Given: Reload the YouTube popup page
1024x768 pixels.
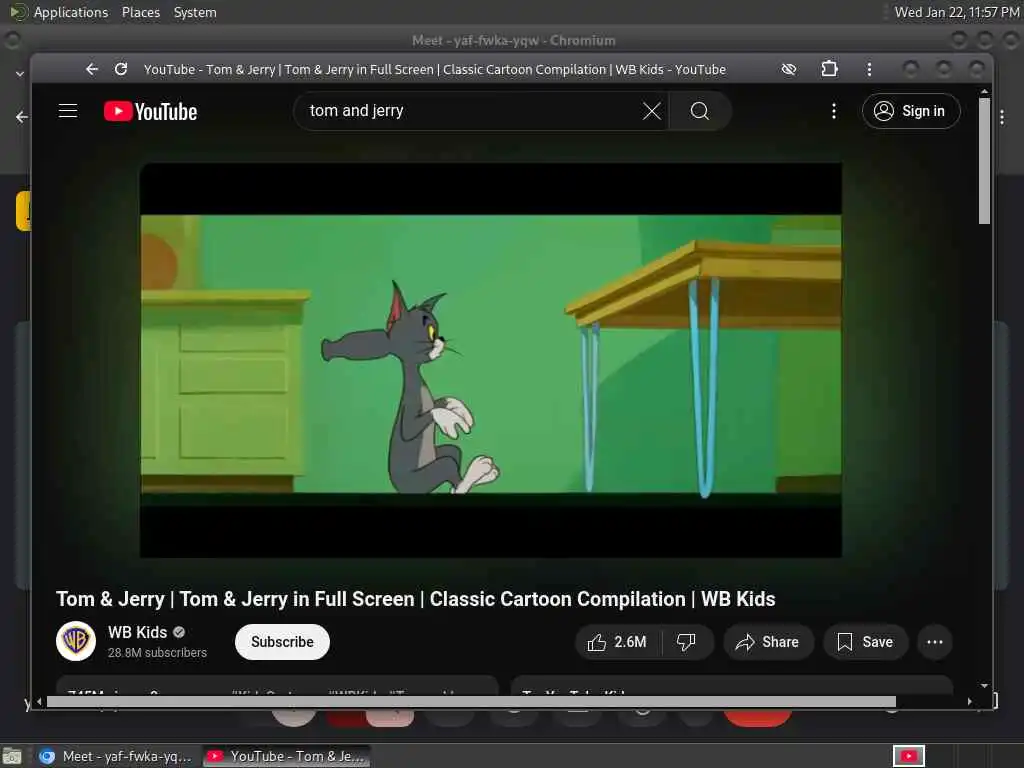Looking at the screenshot, I should point(121,69).
